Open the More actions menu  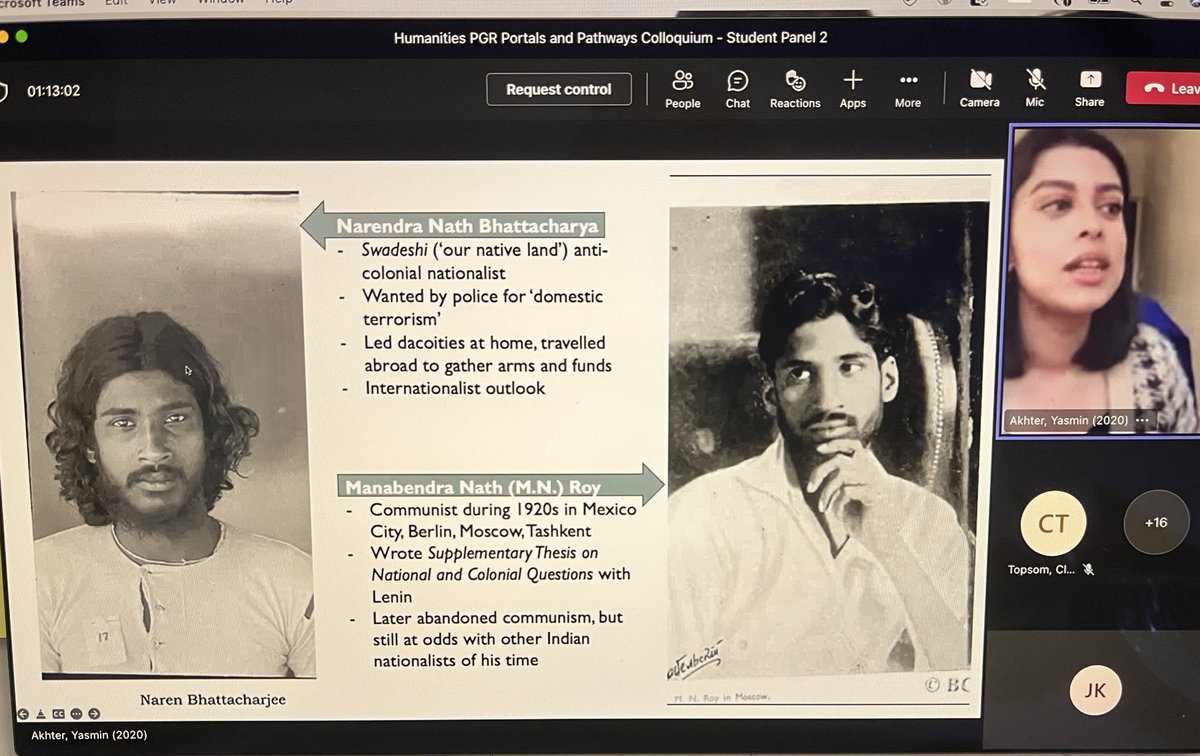908,88
